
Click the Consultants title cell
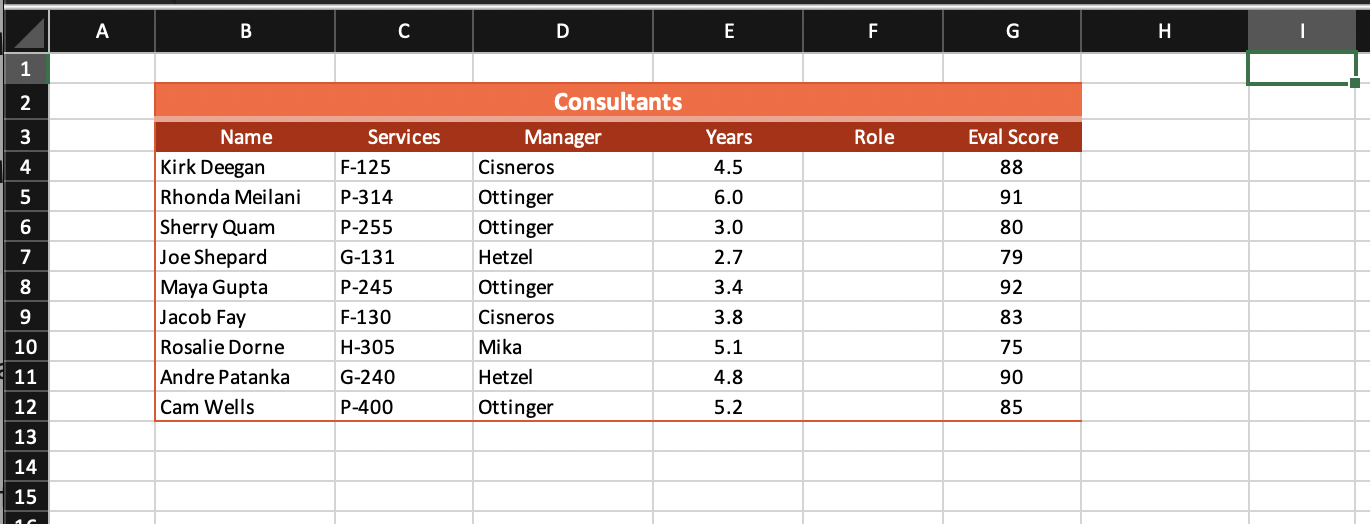click(x=618, y=101)
